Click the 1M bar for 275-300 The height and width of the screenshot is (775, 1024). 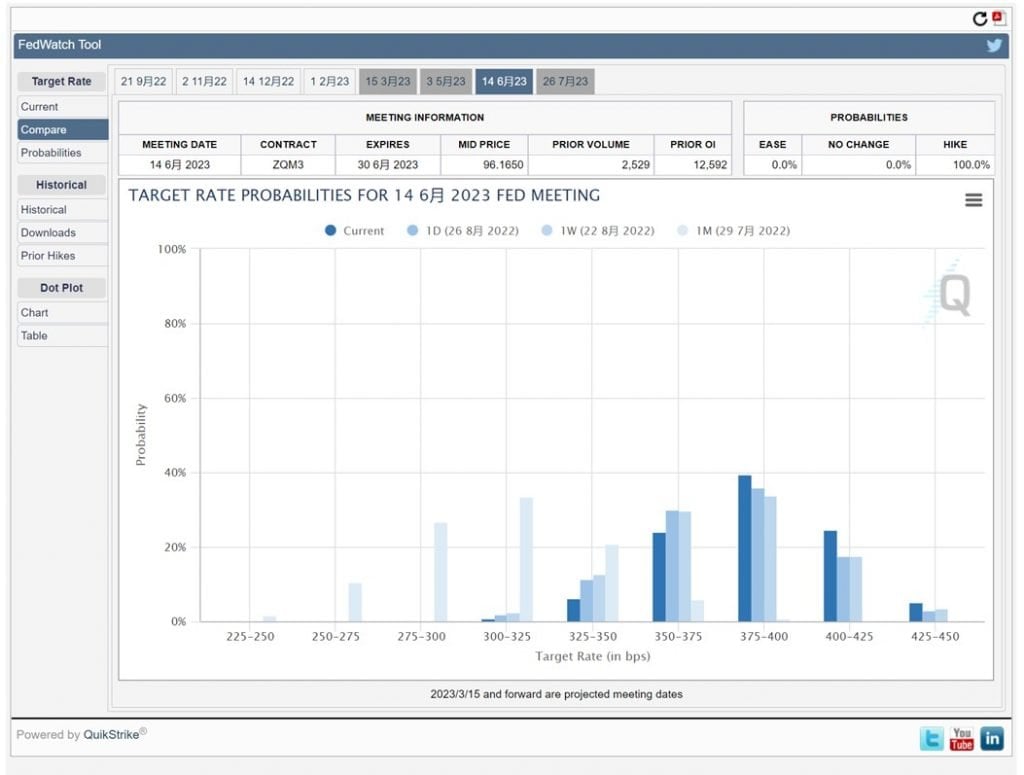(441, 572)
